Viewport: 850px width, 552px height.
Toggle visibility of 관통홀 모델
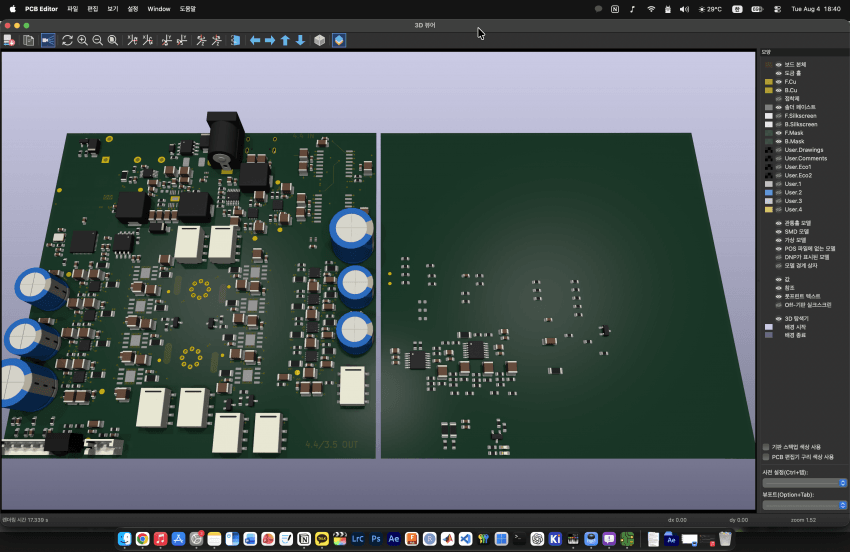coord(778,223)
